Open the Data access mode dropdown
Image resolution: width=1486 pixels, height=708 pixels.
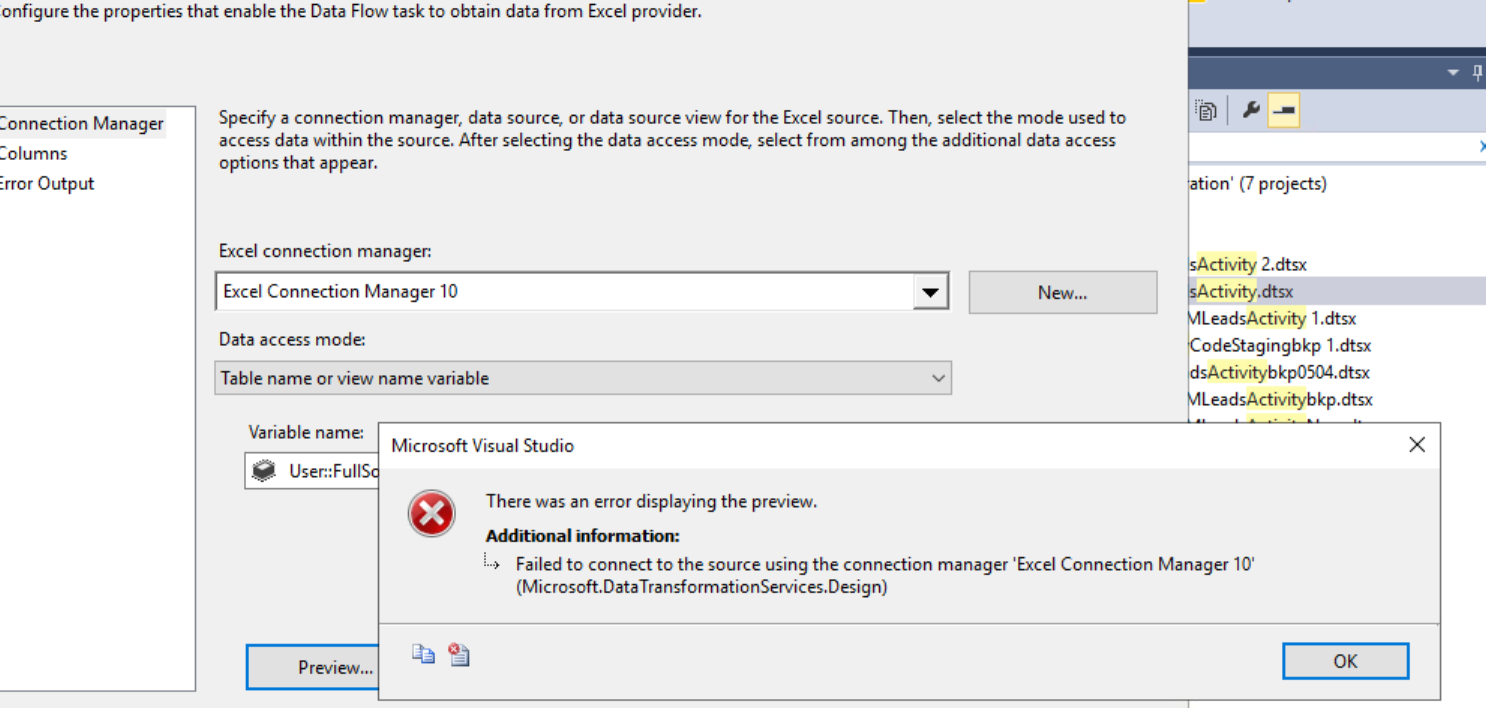[x=938, y=379]
